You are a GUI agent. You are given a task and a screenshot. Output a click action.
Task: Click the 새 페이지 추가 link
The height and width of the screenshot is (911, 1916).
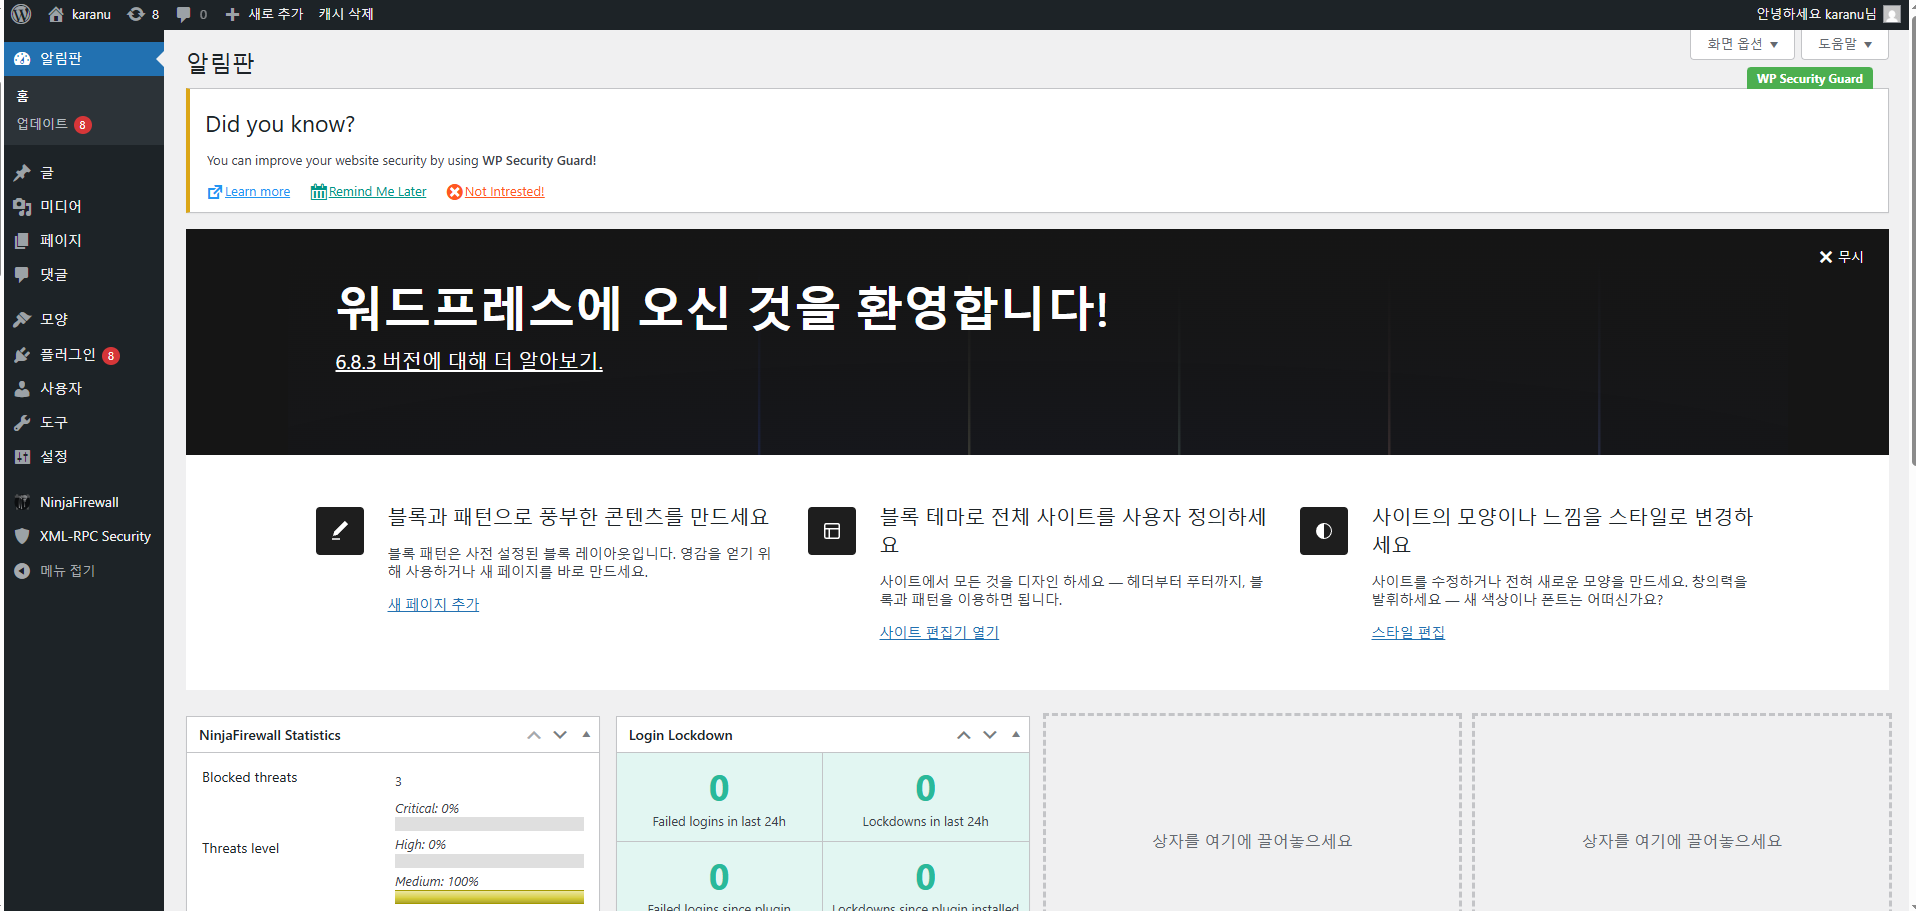click(434, 604)
